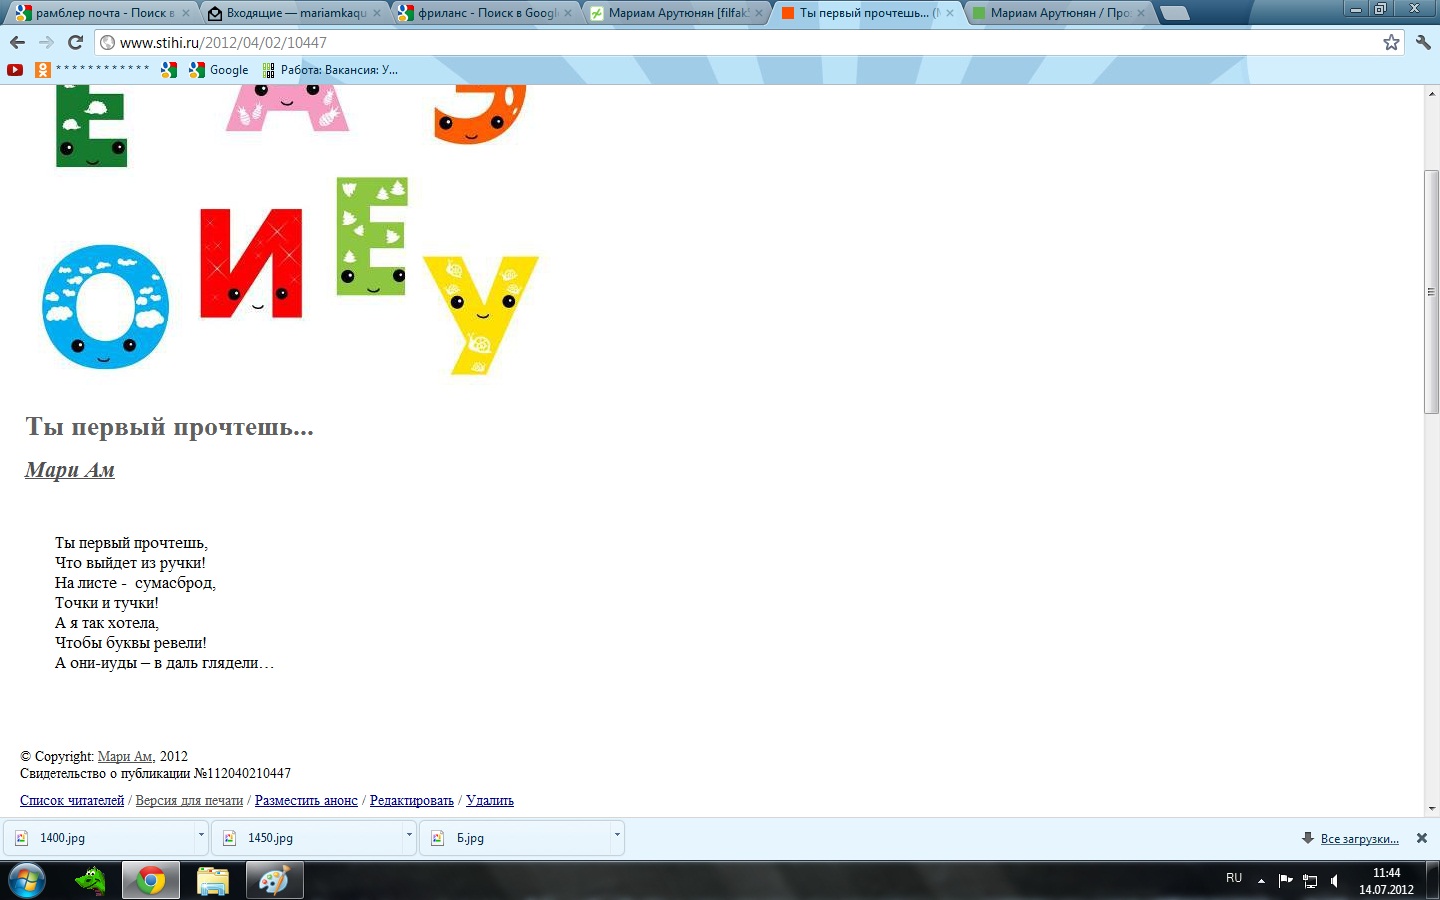Expand options dropdown for 1400.jpg download
Viewport: 1440px width, 900px height.
pos(201,835)
